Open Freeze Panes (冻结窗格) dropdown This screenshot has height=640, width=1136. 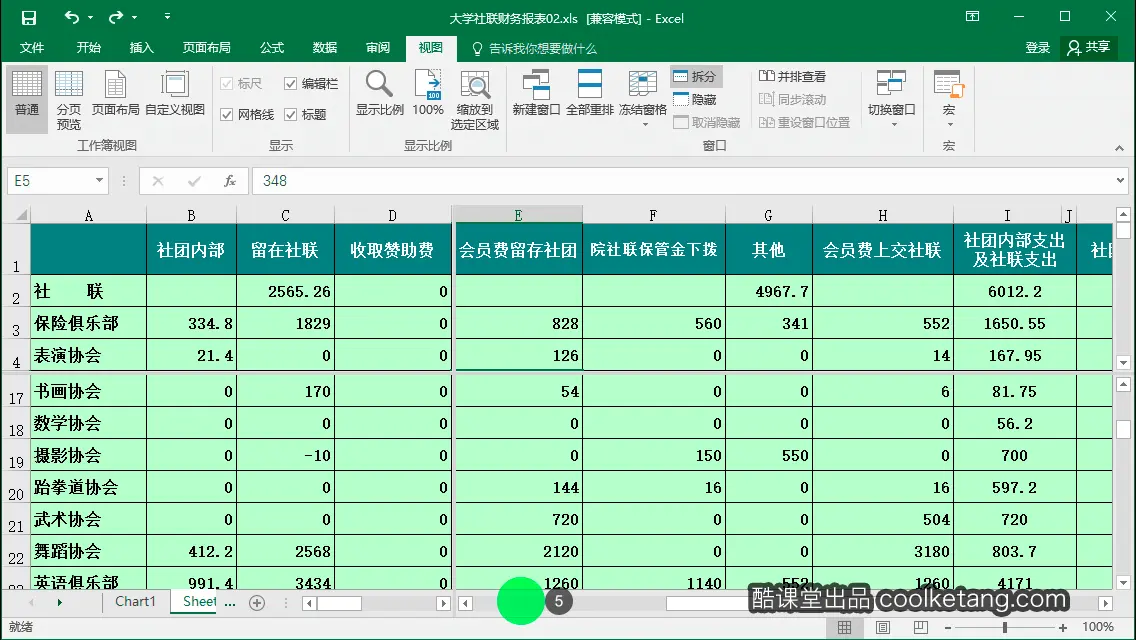[x=643, y=99]
